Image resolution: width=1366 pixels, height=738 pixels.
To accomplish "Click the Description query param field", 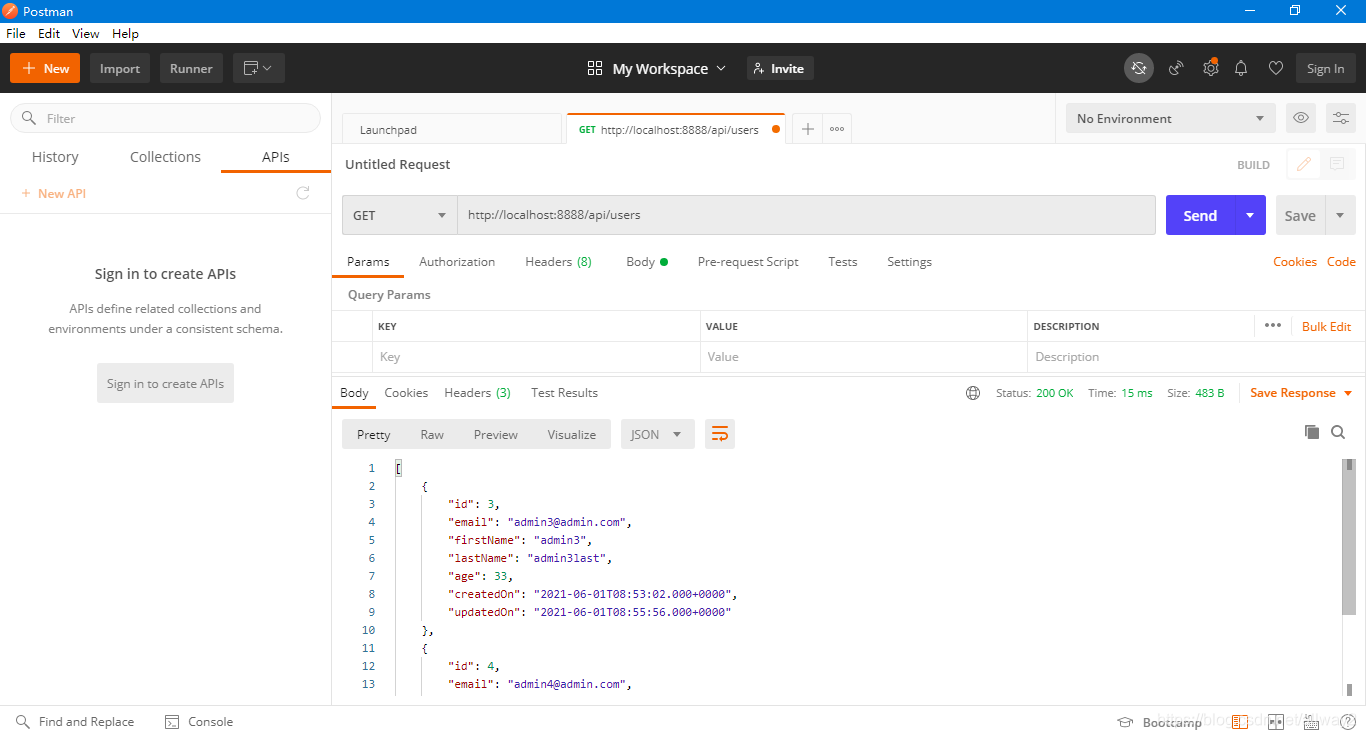I will pyautogui.click(x=1196, y=357).
